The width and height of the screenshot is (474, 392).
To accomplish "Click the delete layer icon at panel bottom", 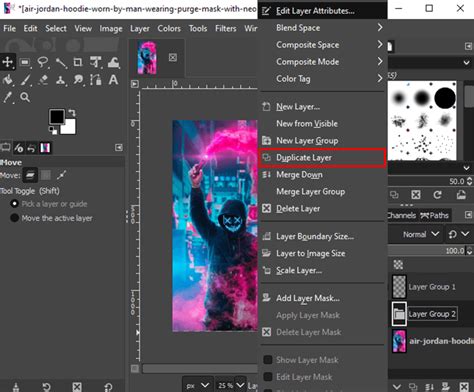I will pyautogui.click(x=464, y=387).
